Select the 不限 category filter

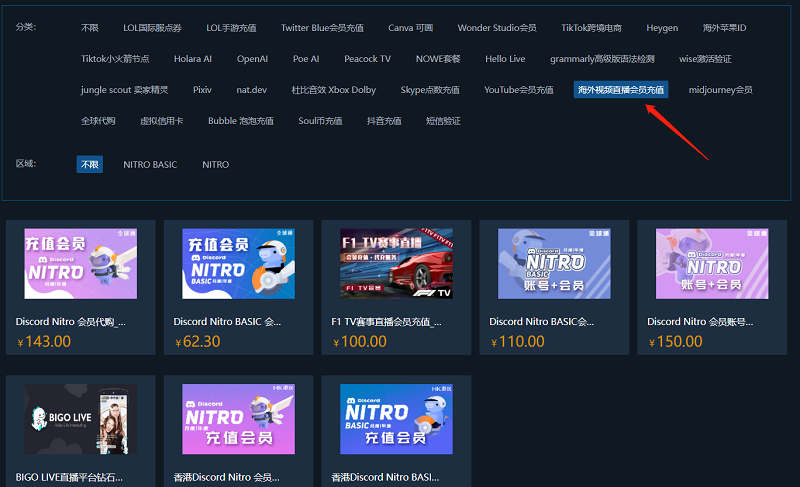tap(89, 28)
